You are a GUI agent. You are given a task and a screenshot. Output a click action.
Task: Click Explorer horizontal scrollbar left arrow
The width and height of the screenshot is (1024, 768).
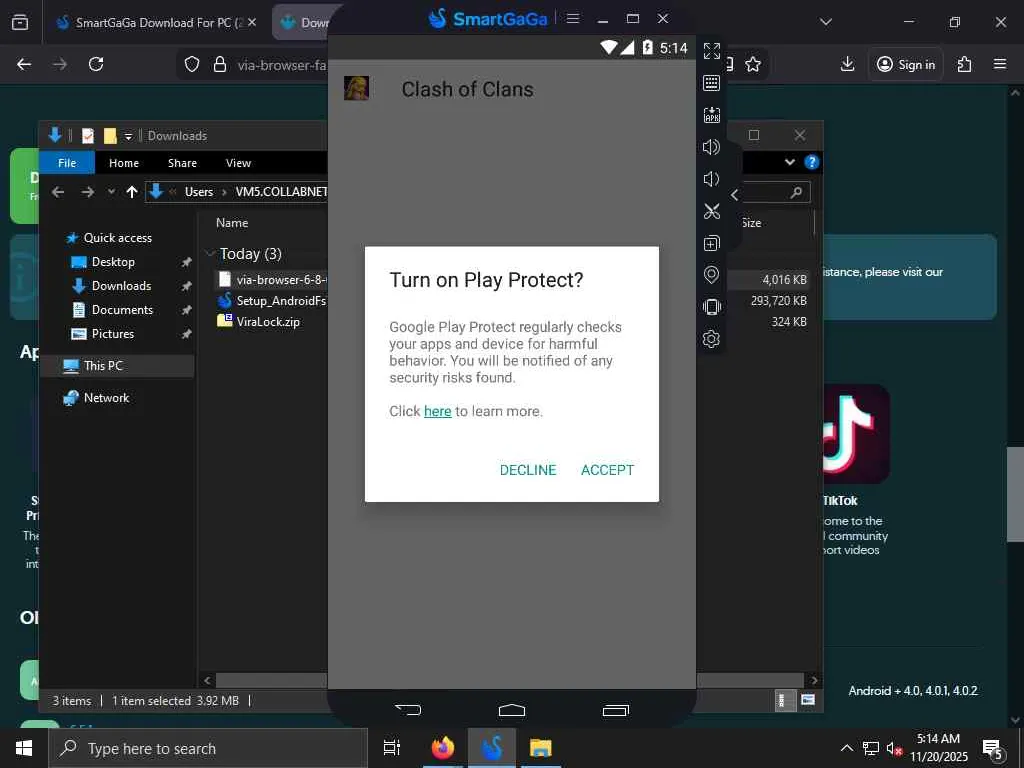click(207, 680)
